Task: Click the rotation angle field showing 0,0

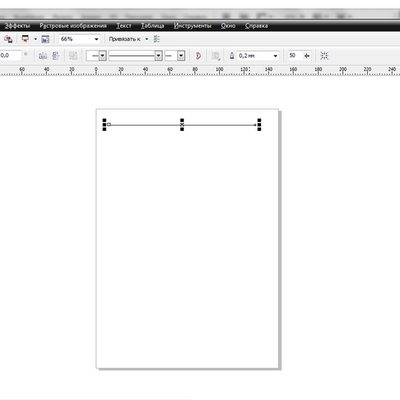Action: 10,56
